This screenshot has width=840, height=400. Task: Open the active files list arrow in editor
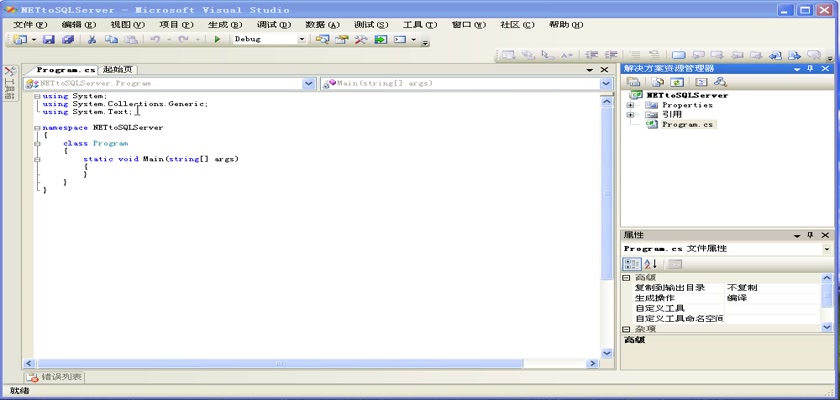tap(590, 70)
